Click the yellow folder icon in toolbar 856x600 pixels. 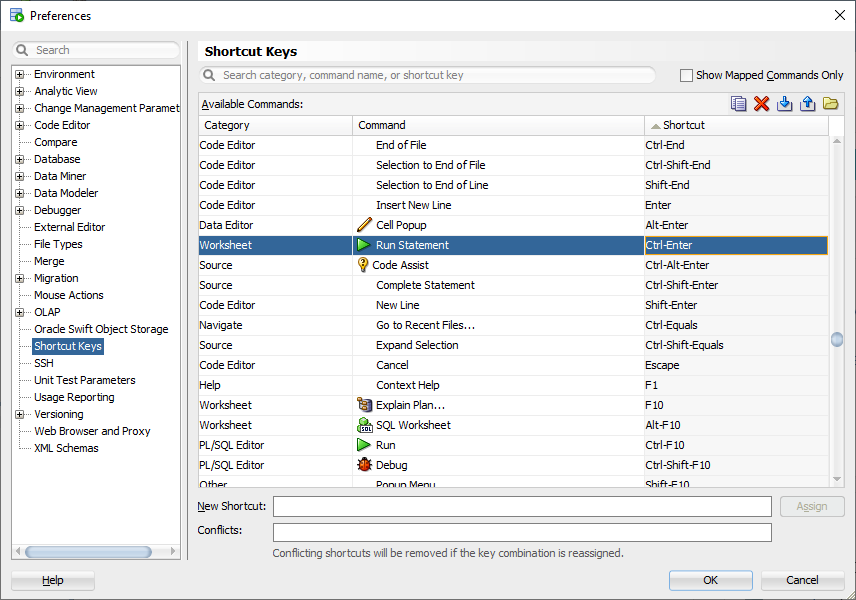click(831, 104)
